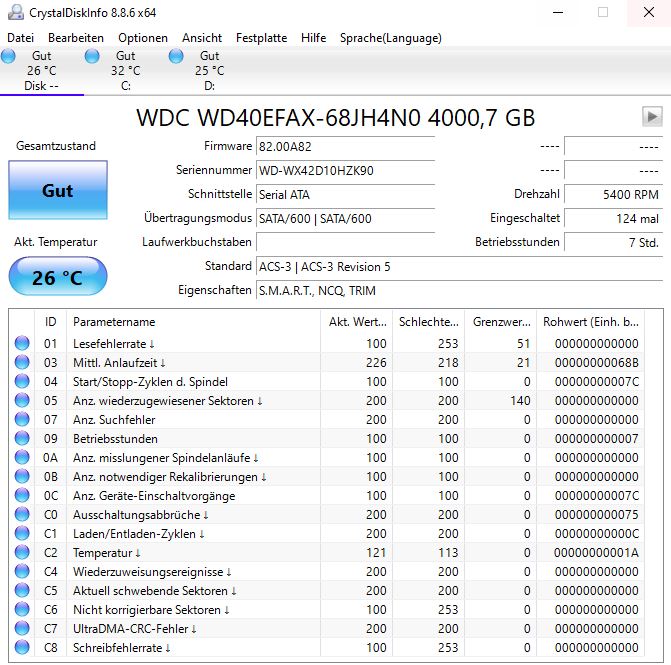Click status orb for 09 Betriebsstunden row
Image resolution: width=671 pixels, height=665 pixels.
(22, 438)
